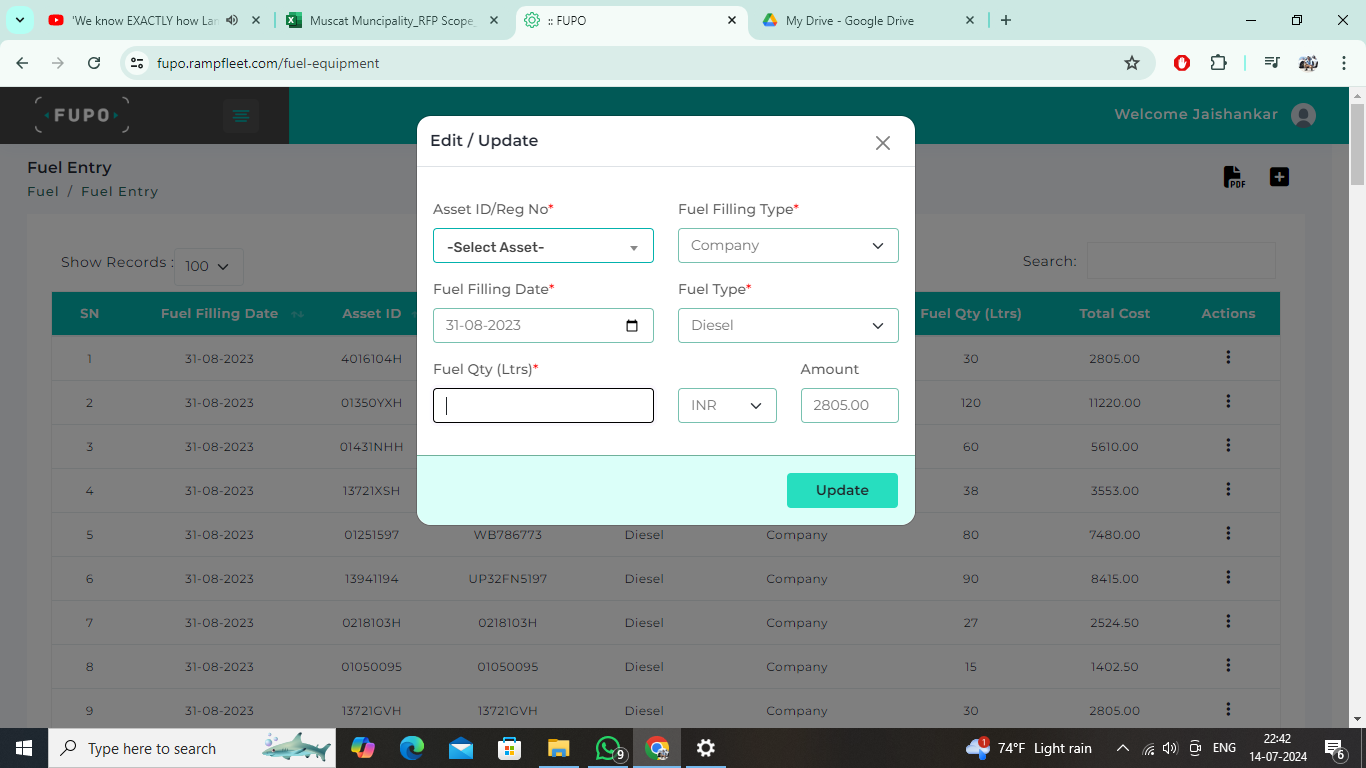Screen dimensions: 1366x768
Task: Open the Fuel Type Diesel dropdown
Action: click(788, 326)
